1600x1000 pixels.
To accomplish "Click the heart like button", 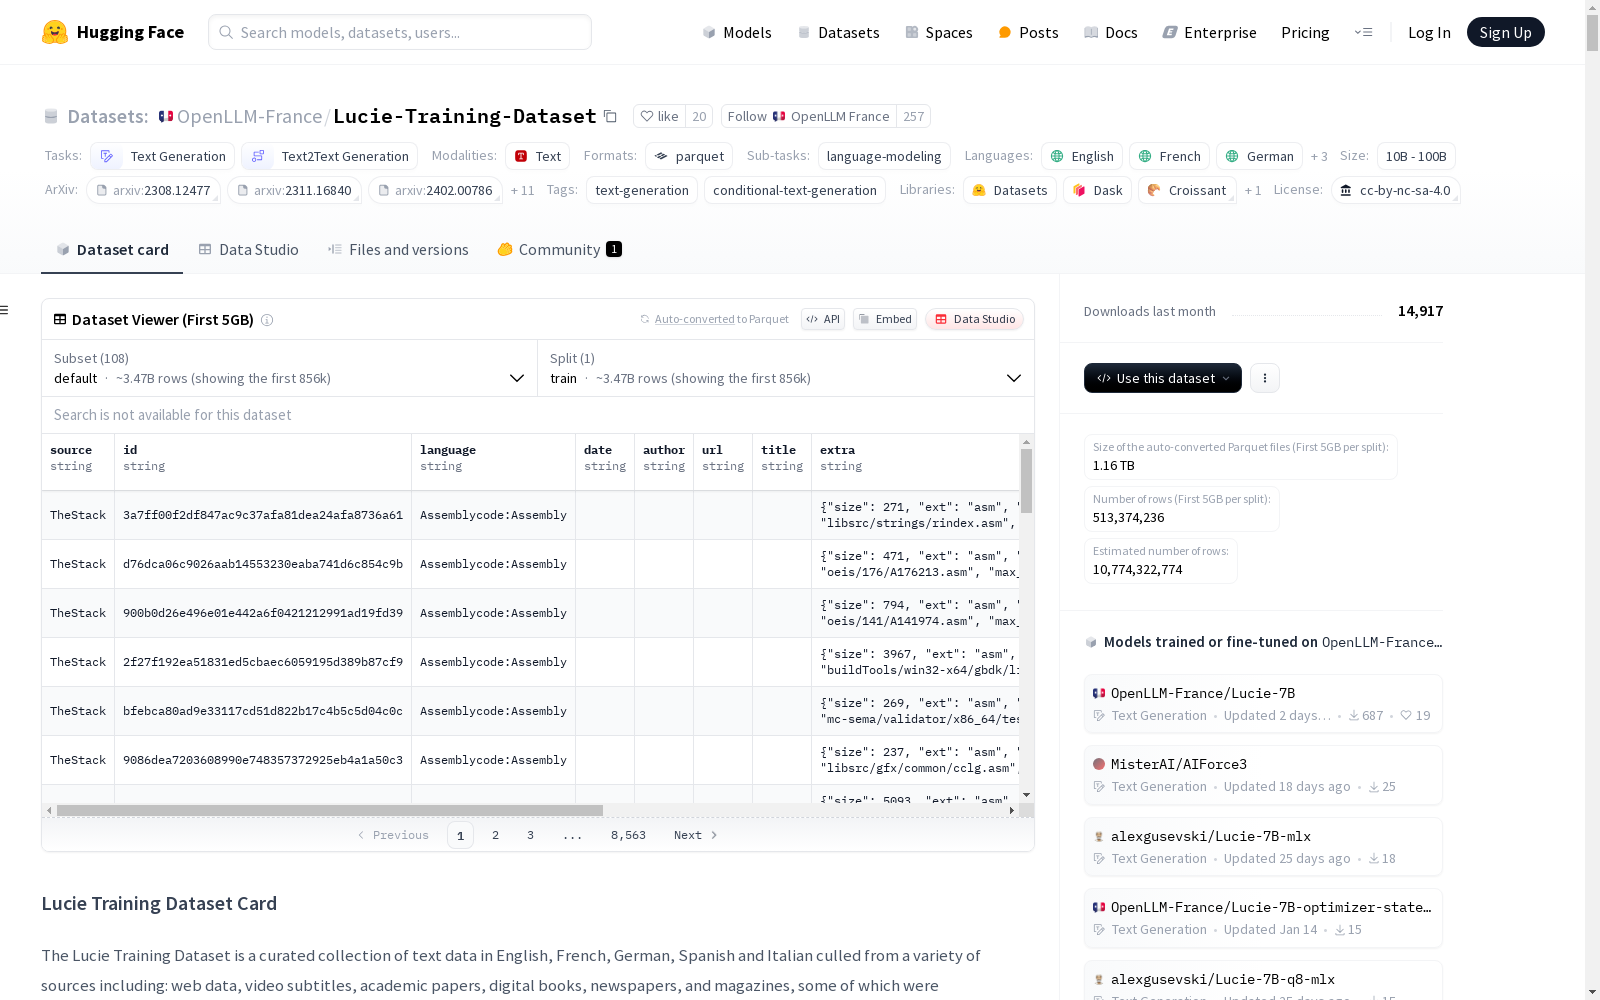I will pos(660,116).
